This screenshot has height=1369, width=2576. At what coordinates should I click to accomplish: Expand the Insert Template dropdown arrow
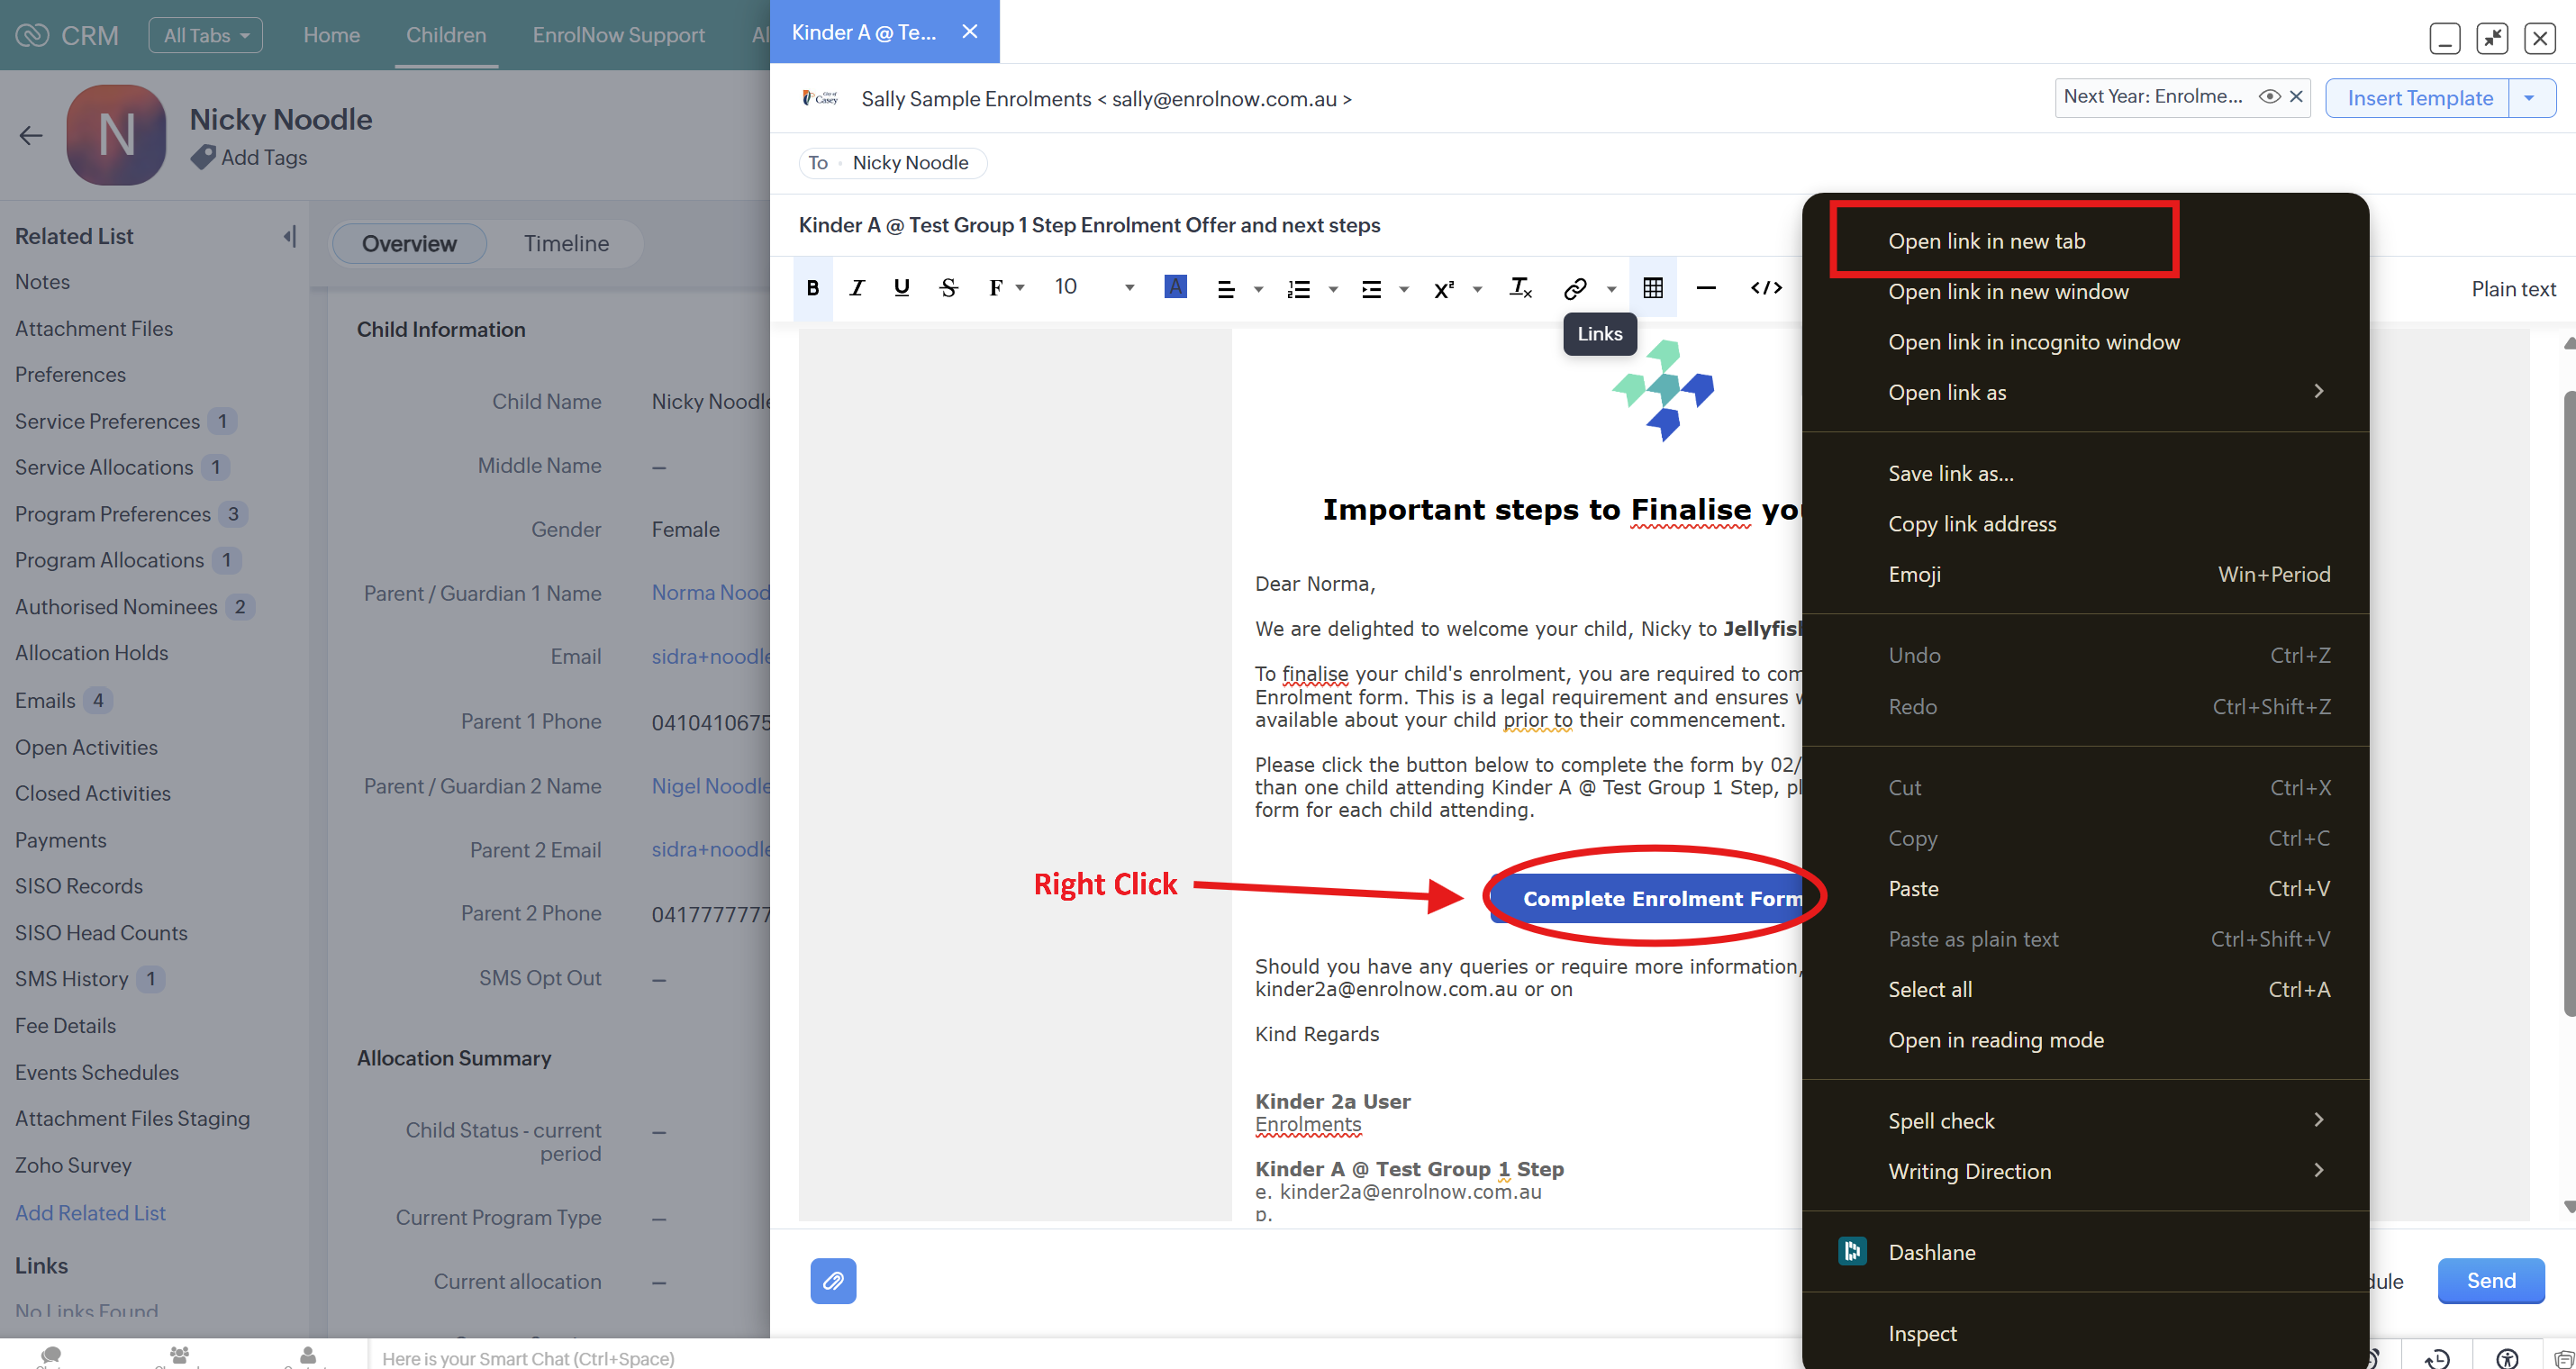pos(2529,98)
